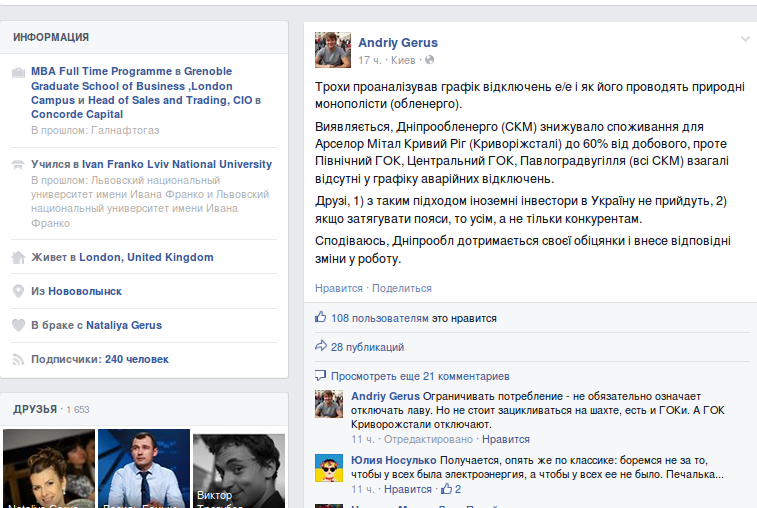Open Andriy Gerus name in comment

[385, 396]
